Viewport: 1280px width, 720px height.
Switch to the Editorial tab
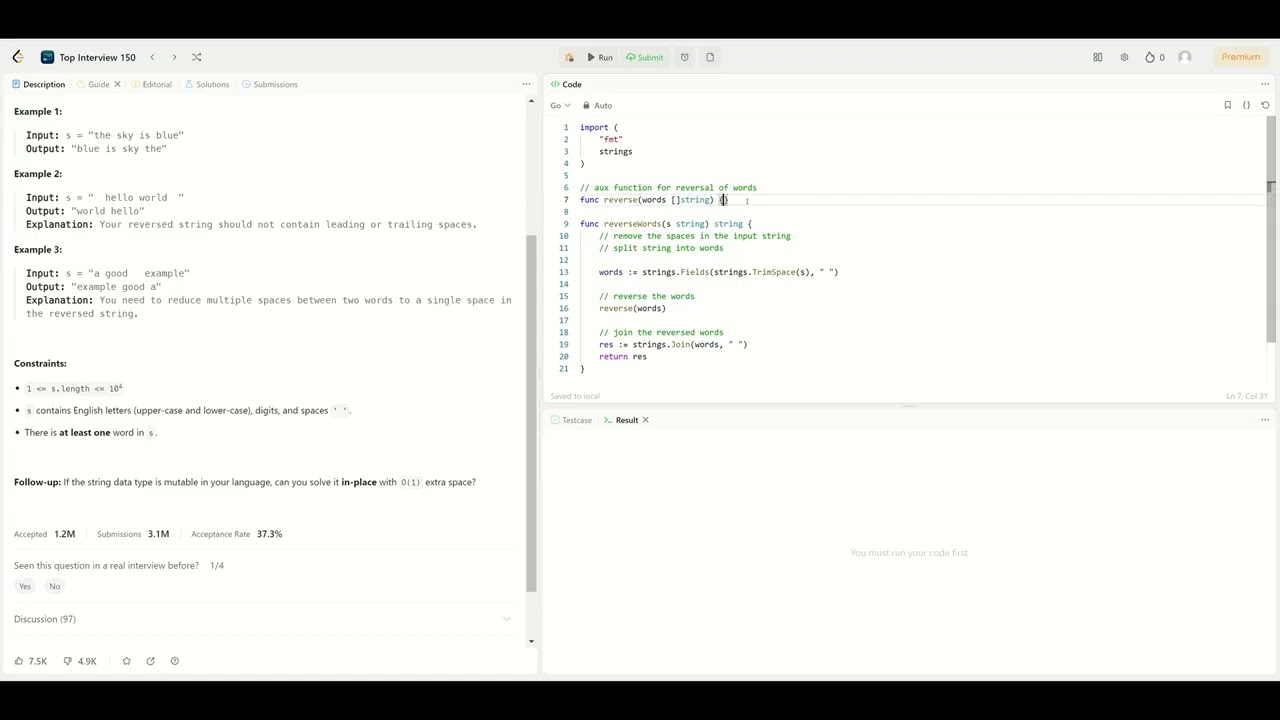pyautogui.click(x=151, y=84)
